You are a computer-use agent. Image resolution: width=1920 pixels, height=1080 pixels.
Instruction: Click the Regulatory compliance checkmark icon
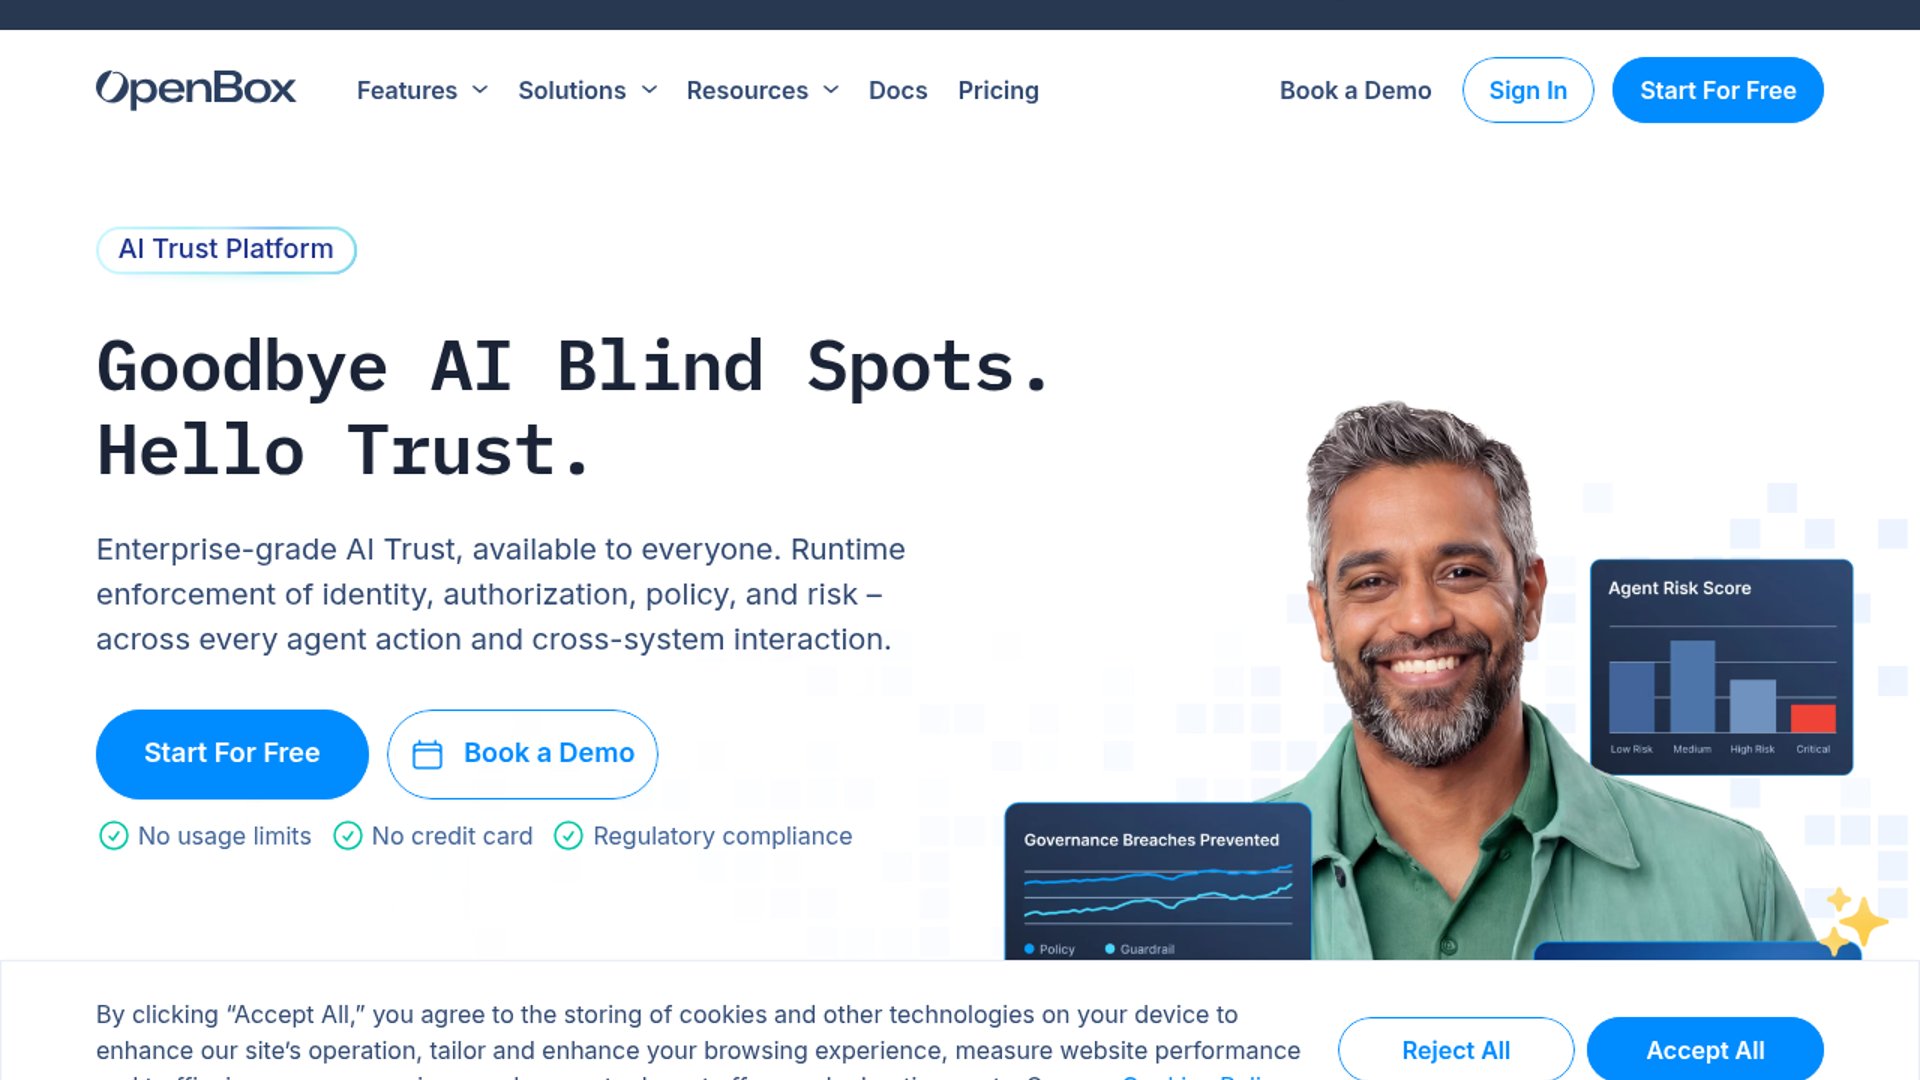coord(569,836)
